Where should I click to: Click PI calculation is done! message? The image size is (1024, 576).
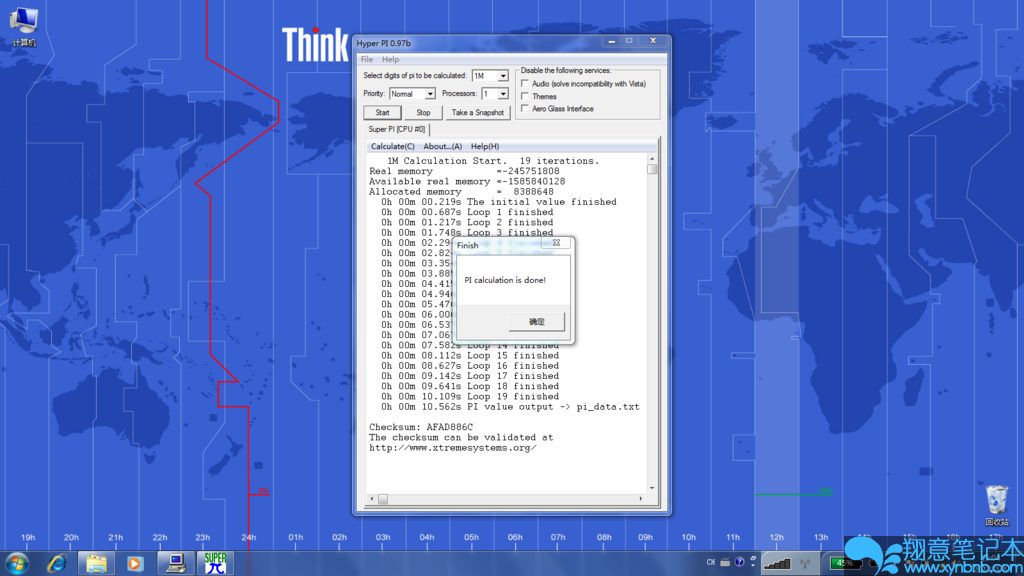click(505, 280)
